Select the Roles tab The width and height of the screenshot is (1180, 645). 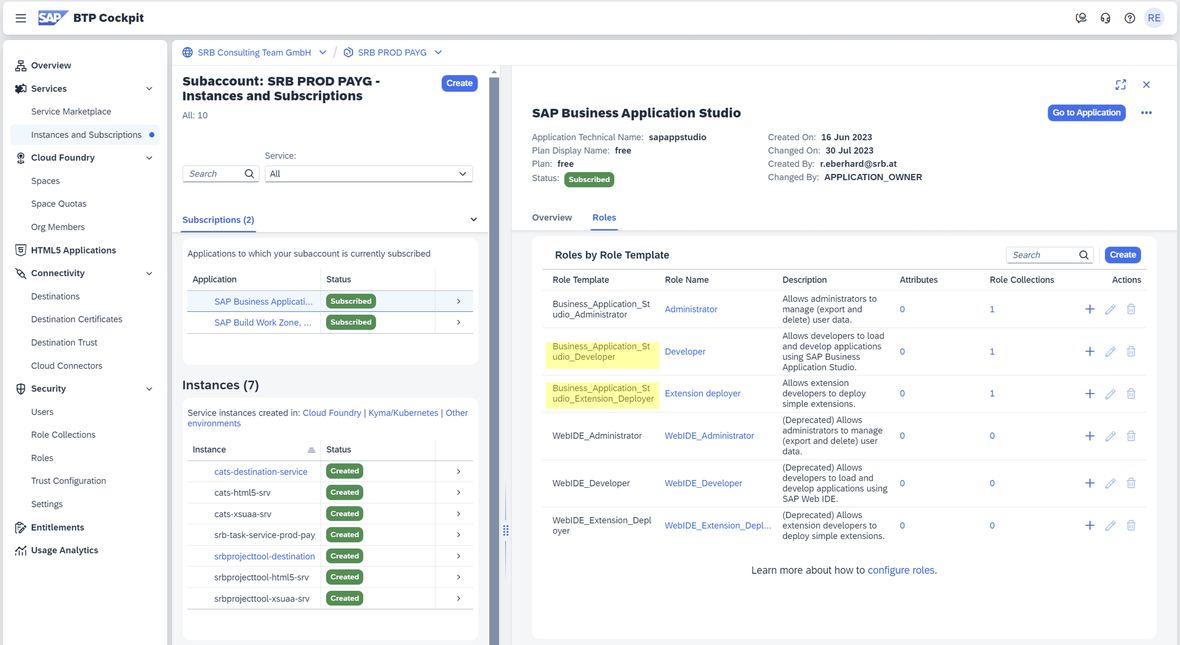click(604, 218)
